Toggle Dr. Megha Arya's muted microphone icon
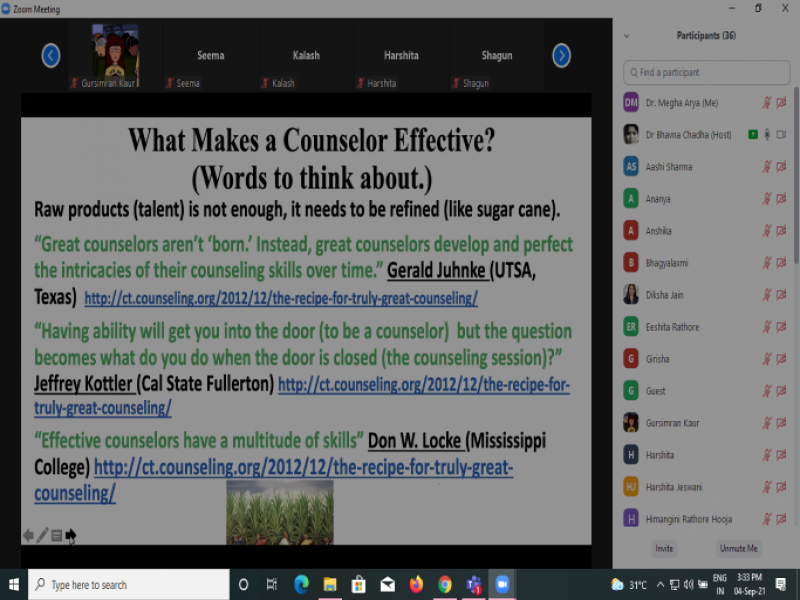This screenshot has height=600, width=800. click(768, 103)
